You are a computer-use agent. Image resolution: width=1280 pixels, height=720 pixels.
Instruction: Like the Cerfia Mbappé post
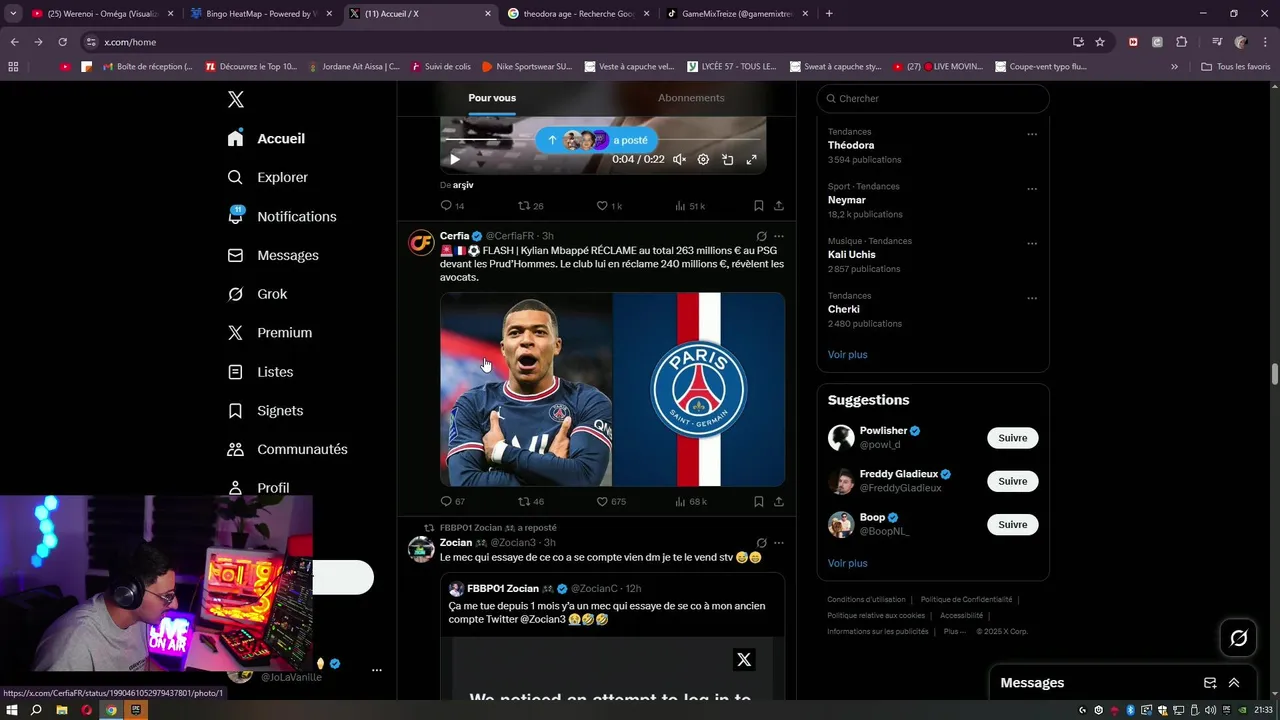click(610, 501)
